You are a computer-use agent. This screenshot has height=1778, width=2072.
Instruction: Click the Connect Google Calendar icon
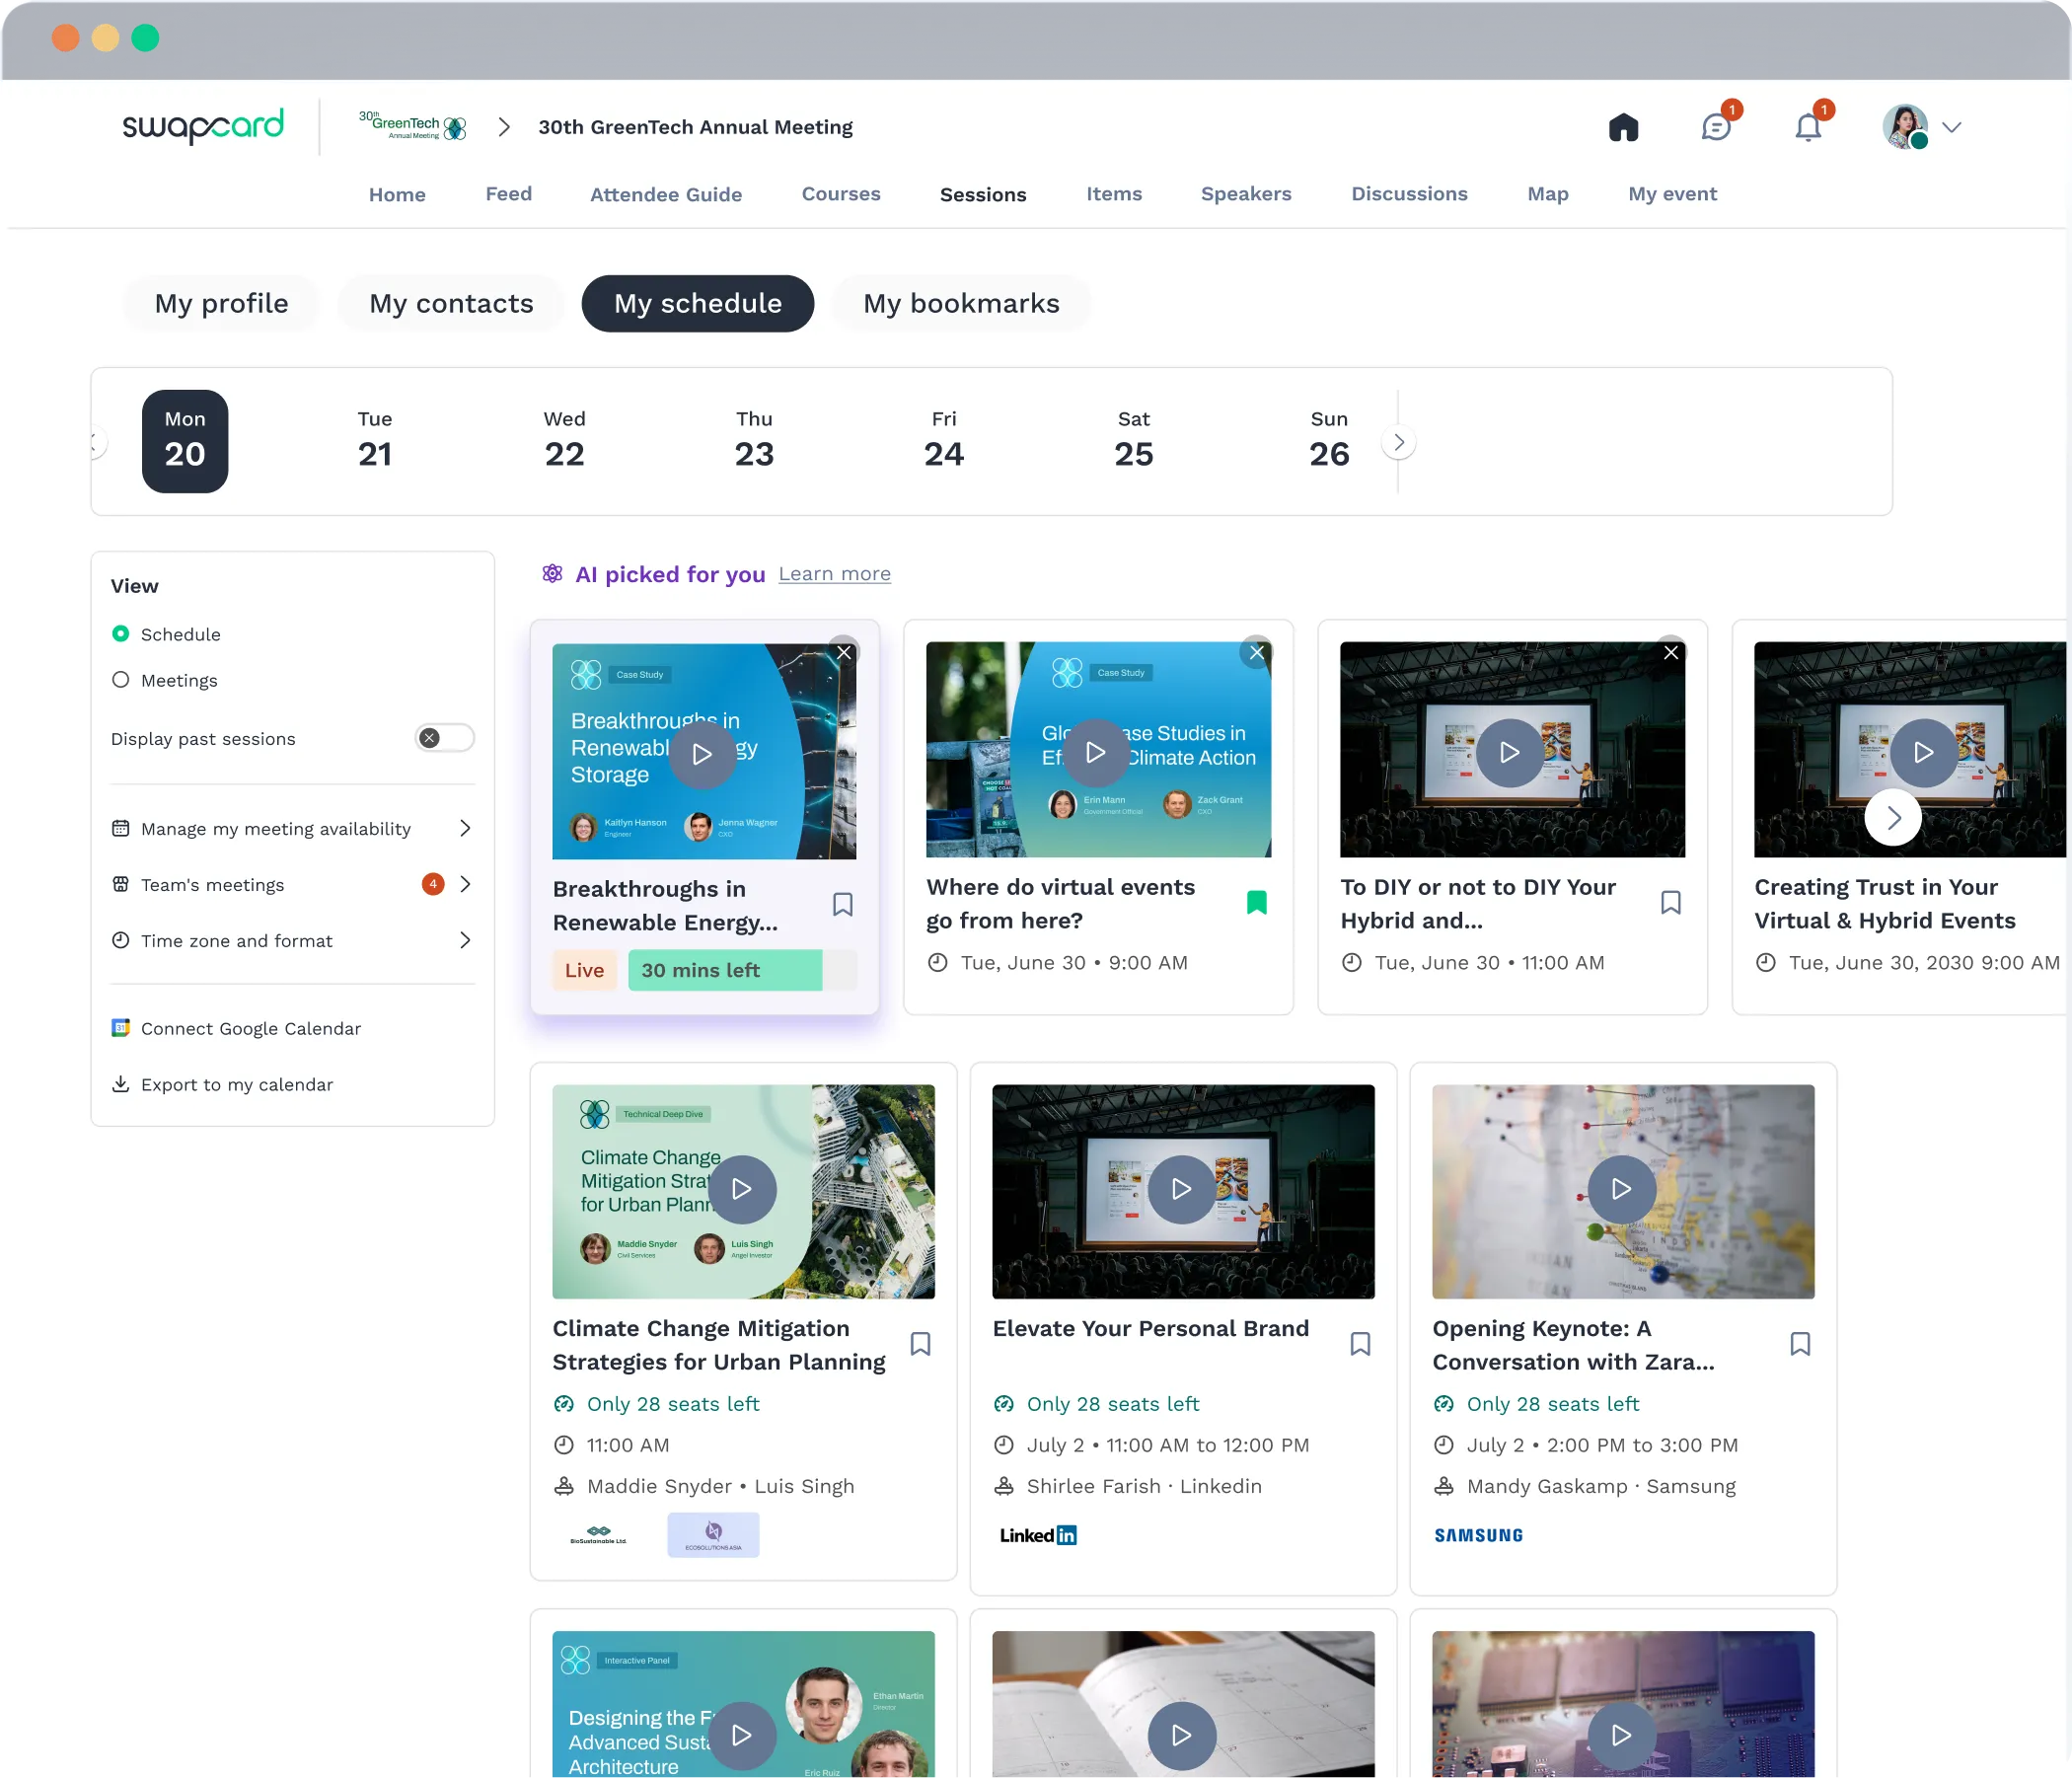click(120, 1028)
